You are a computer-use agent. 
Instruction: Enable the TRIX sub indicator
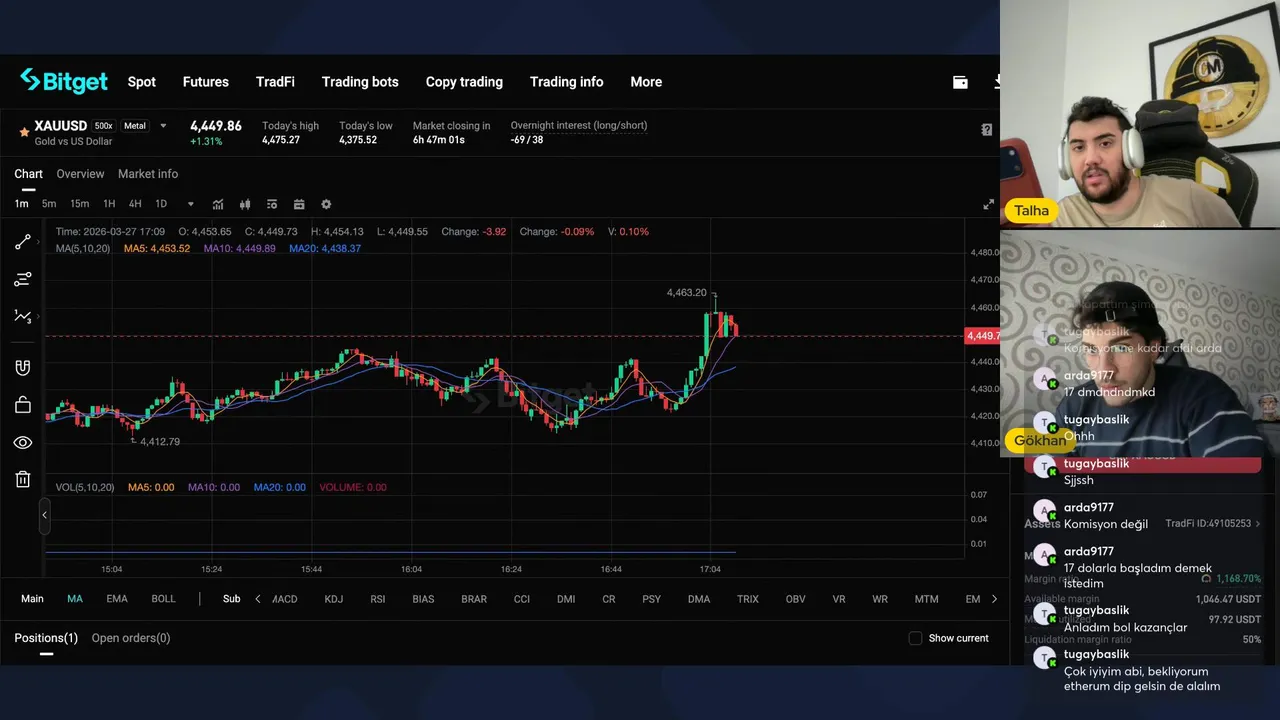(748, 599)
